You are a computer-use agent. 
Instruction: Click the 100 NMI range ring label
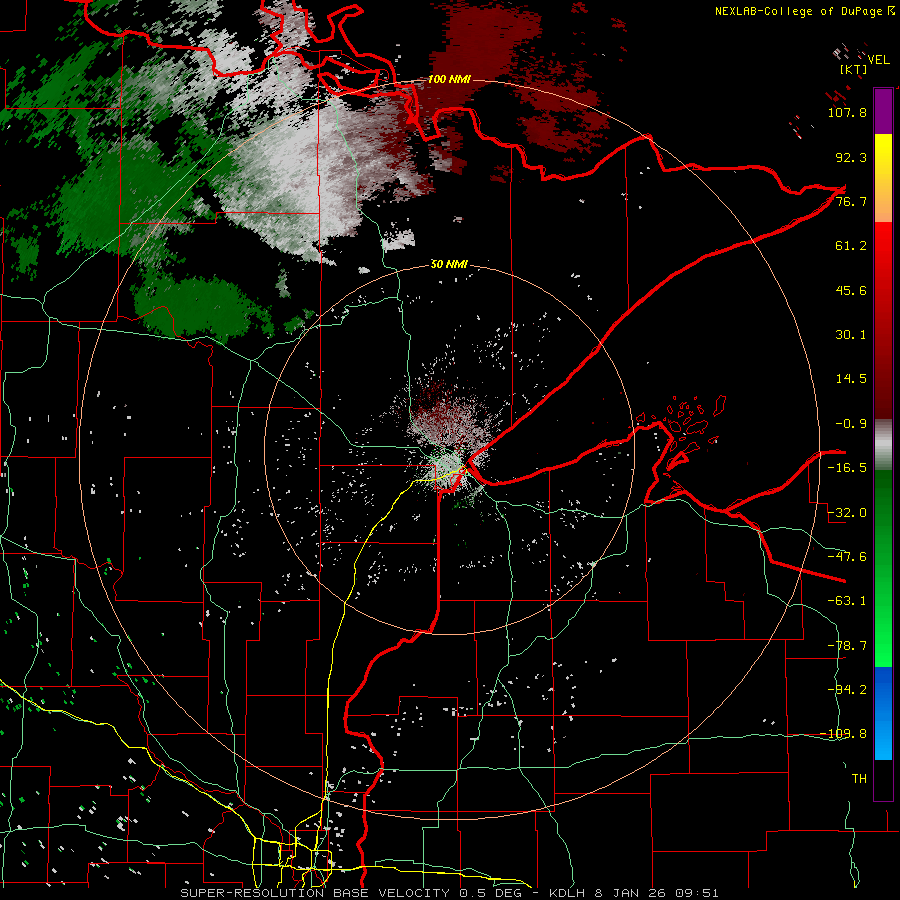tap(449, 79)
